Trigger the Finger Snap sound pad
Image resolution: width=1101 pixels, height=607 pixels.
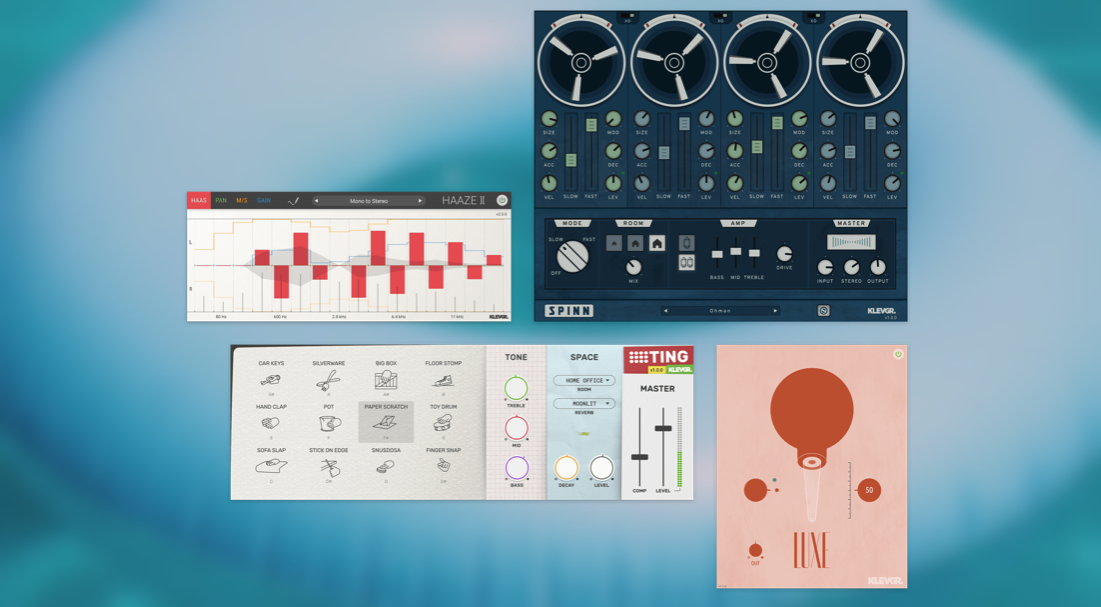point(443,465)
